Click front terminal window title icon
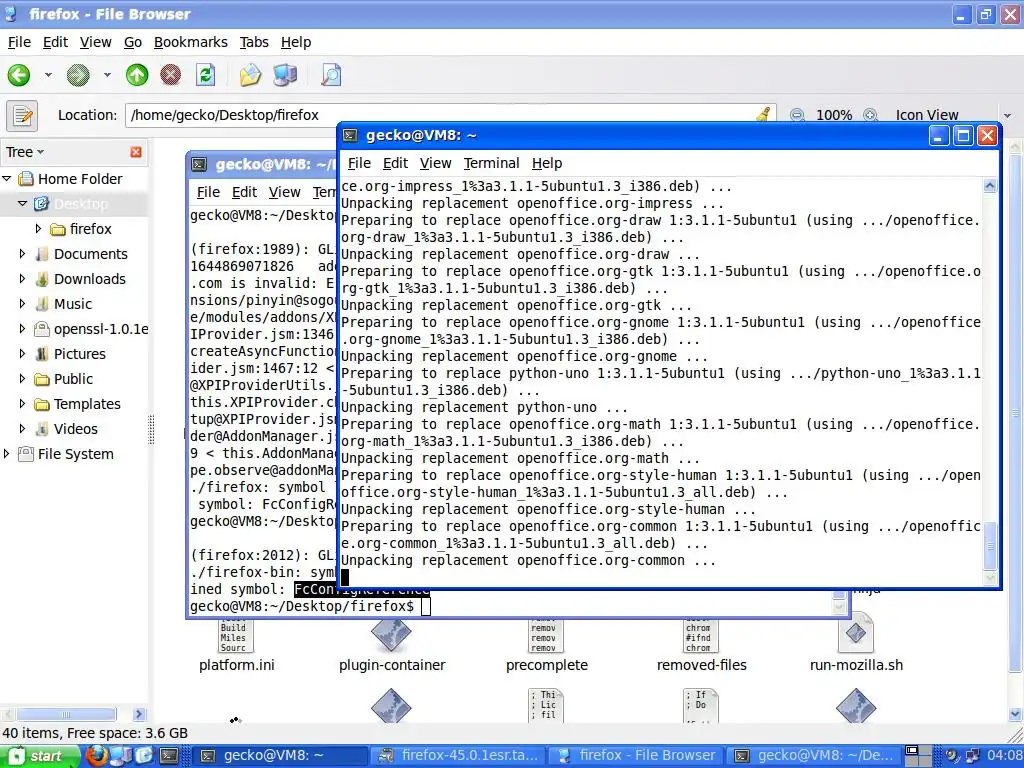This screenshot has height=768, width=1024. [x=351, y=135]
